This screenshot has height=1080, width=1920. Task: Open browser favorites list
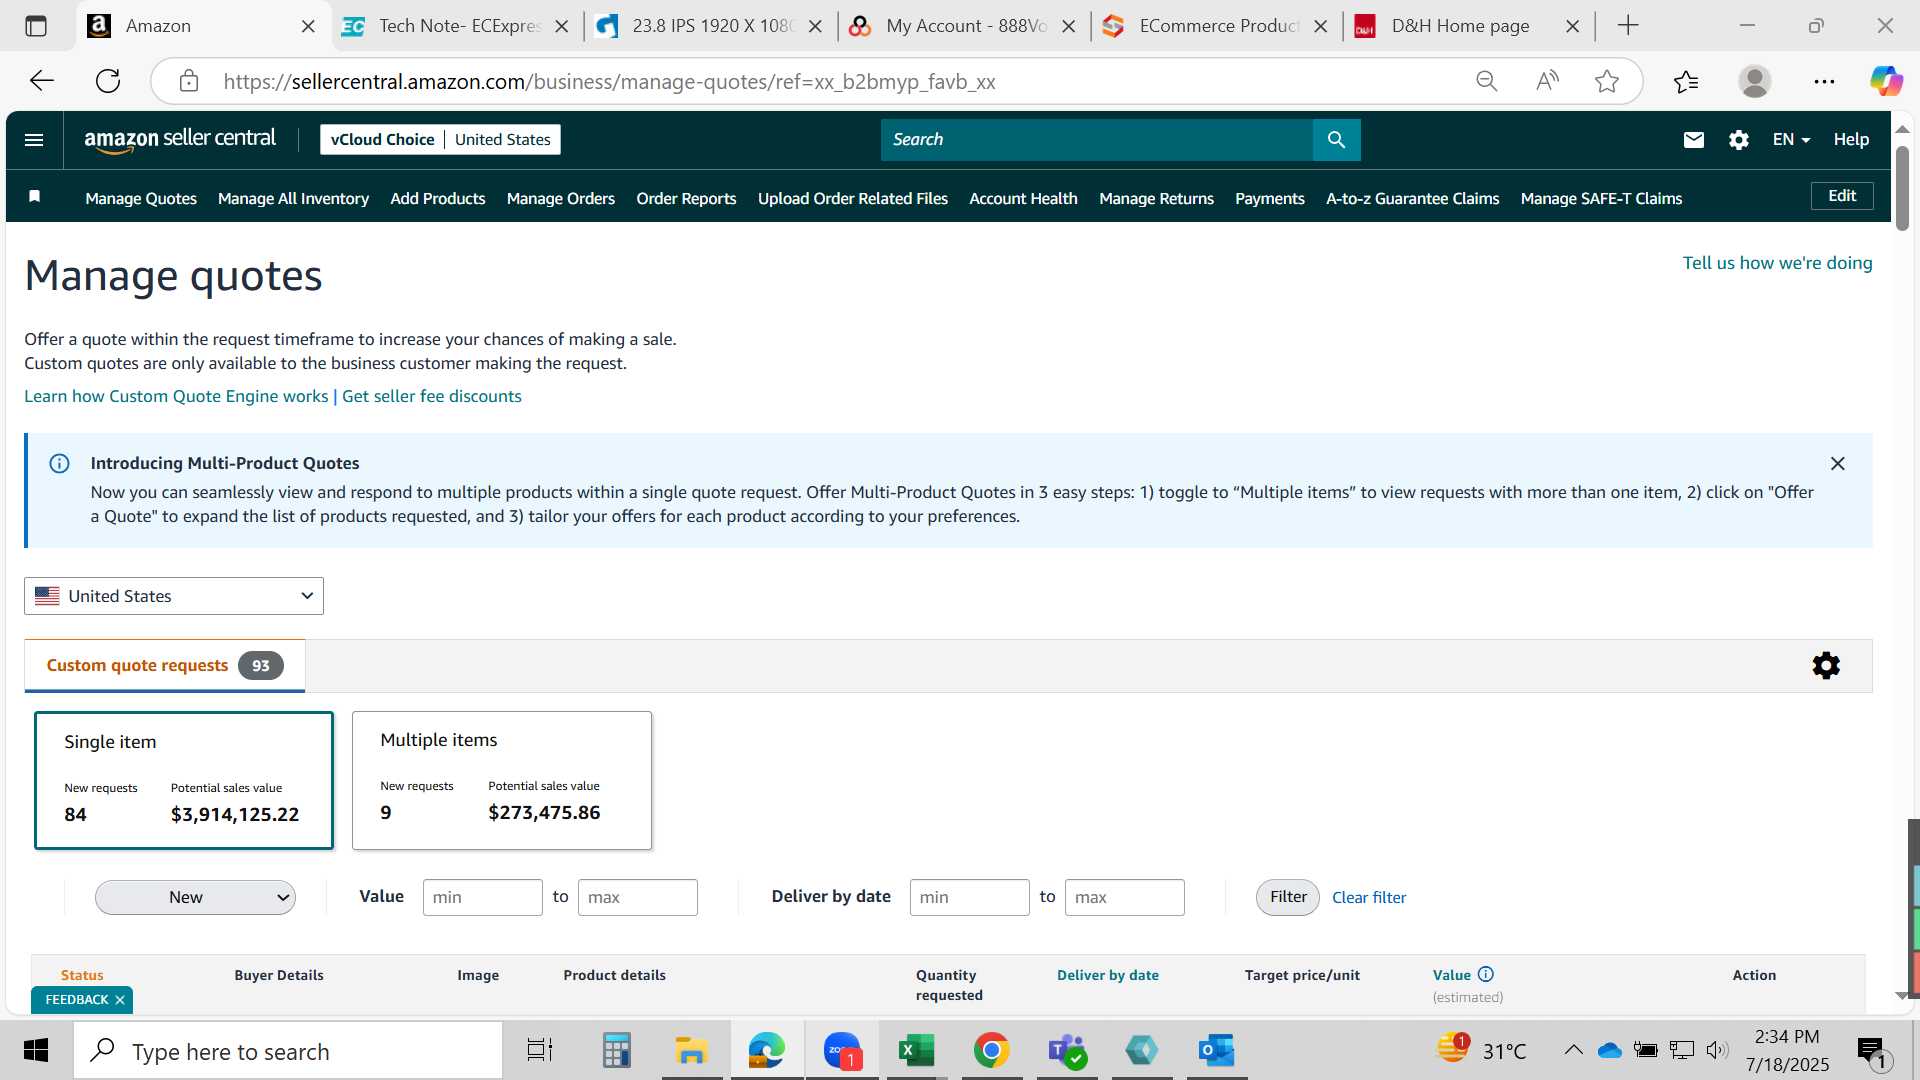tap(1686, 82)
